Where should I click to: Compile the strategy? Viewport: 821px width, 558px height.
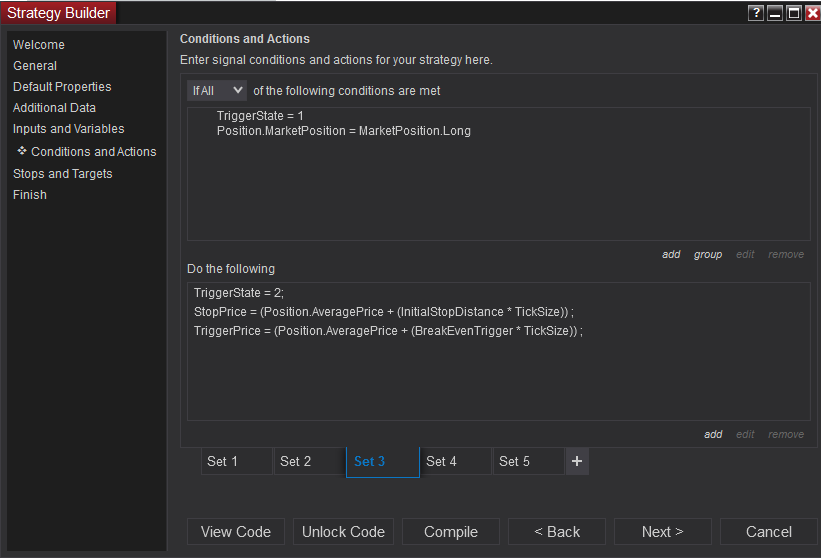click(451, 532)
